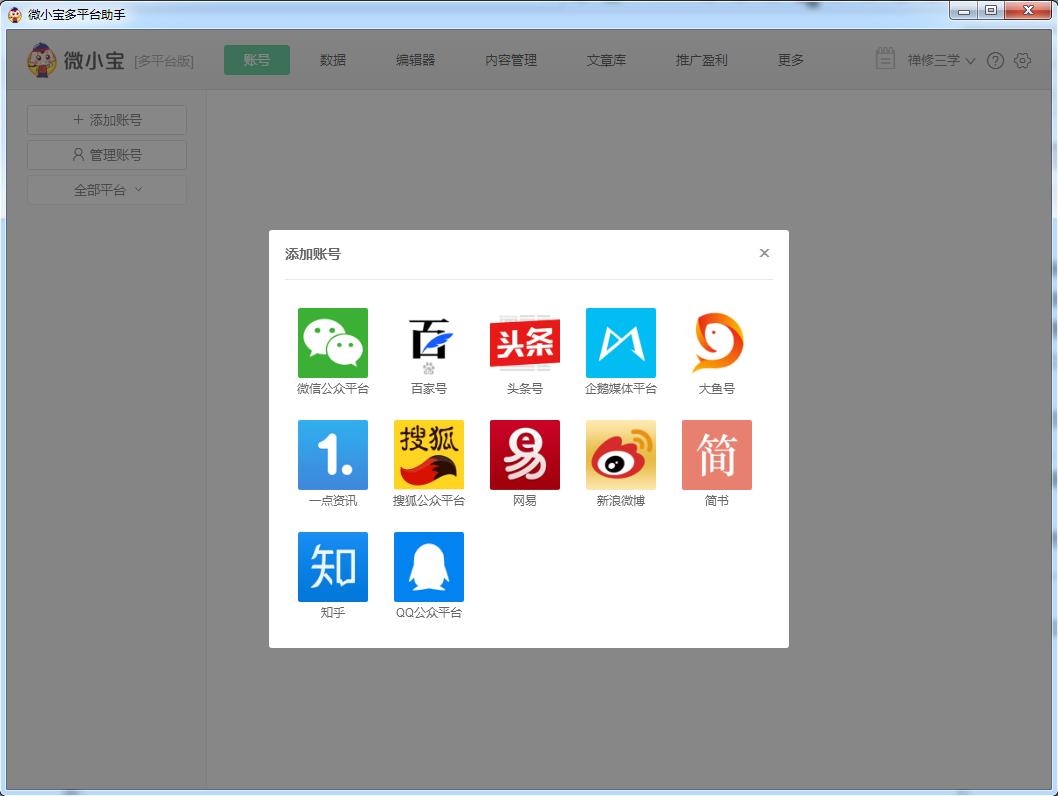Switch to the 推广盈利 tab
The width and height of the screenshot is (1058, 796).
(x=702, y=60)
